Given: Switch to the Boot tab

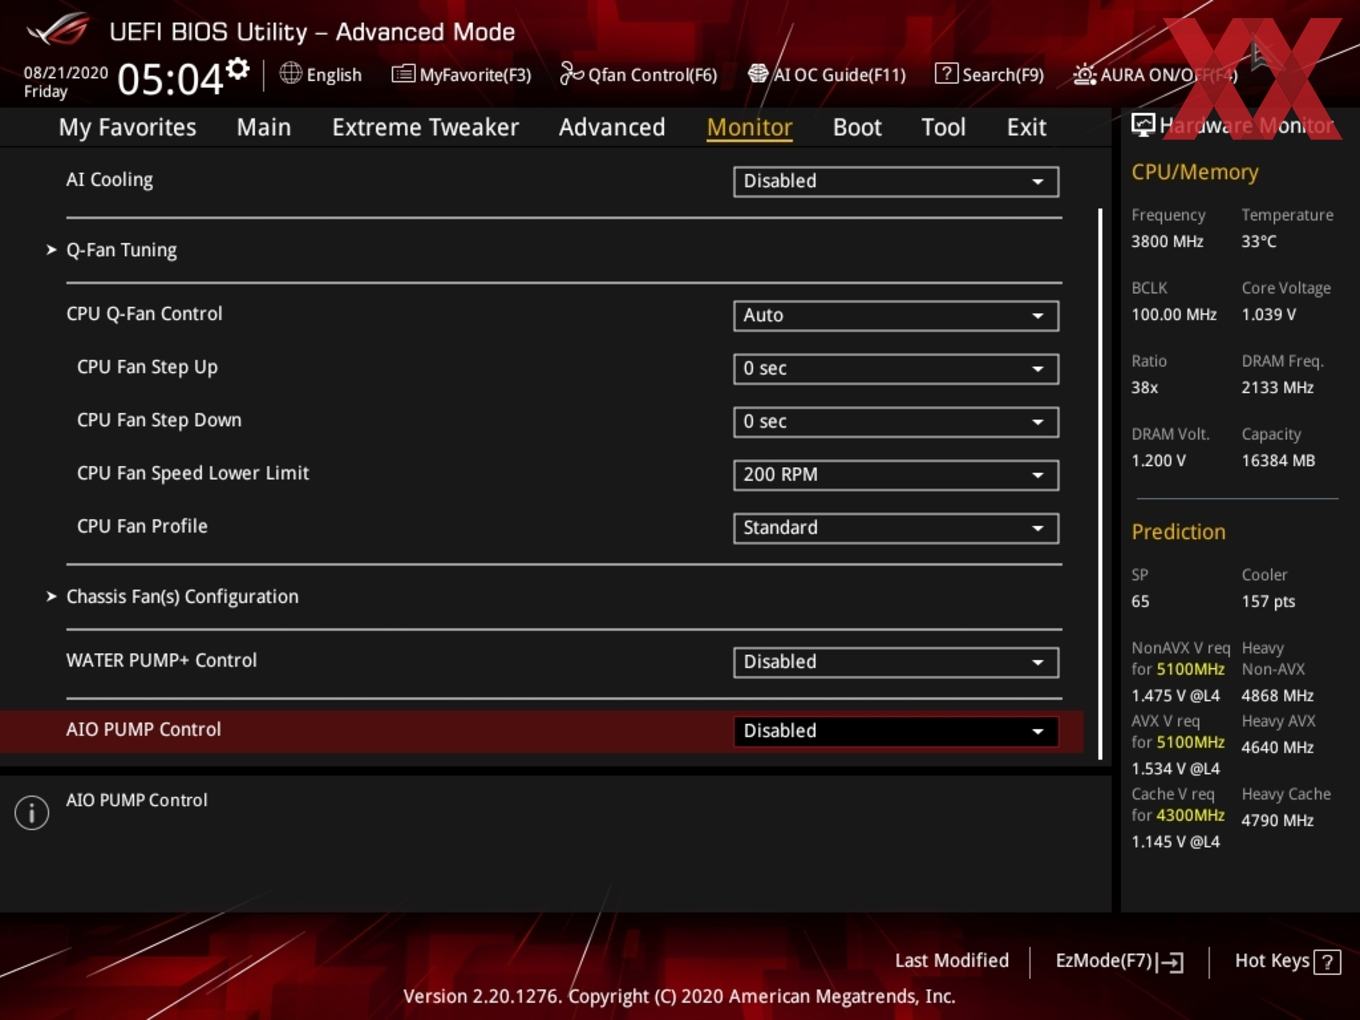Looking at the screenshot, I should (857, 127).
